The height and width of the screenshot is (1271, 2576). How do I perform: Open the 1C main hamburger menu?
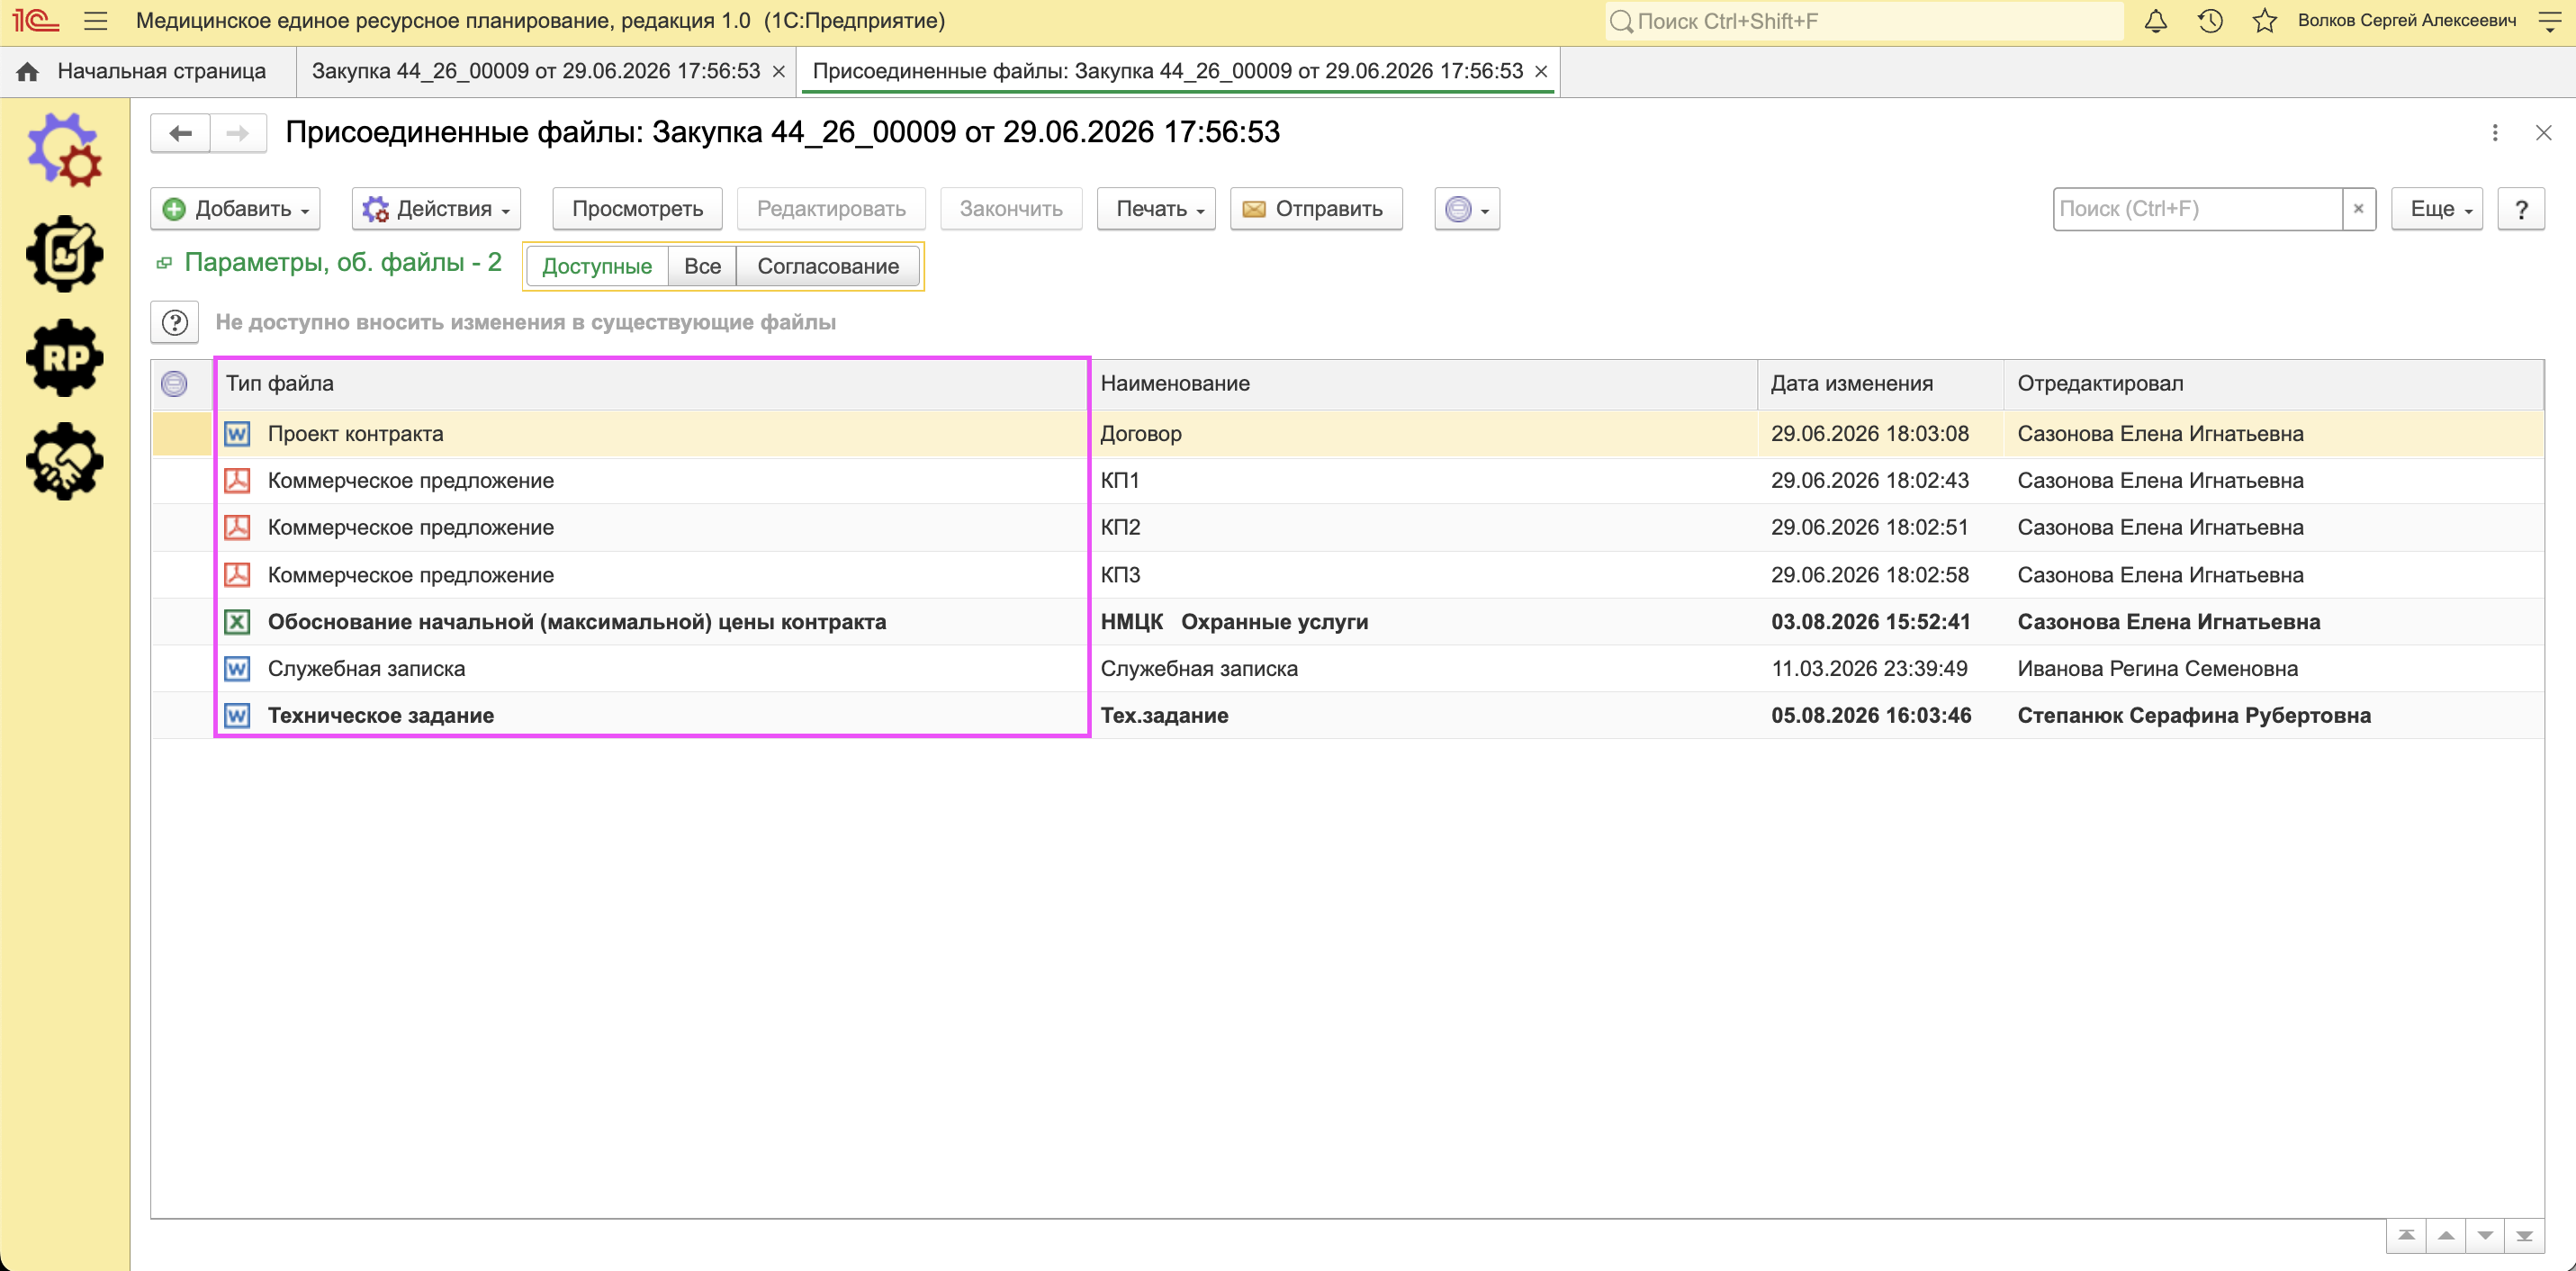(x=95, y=21)
